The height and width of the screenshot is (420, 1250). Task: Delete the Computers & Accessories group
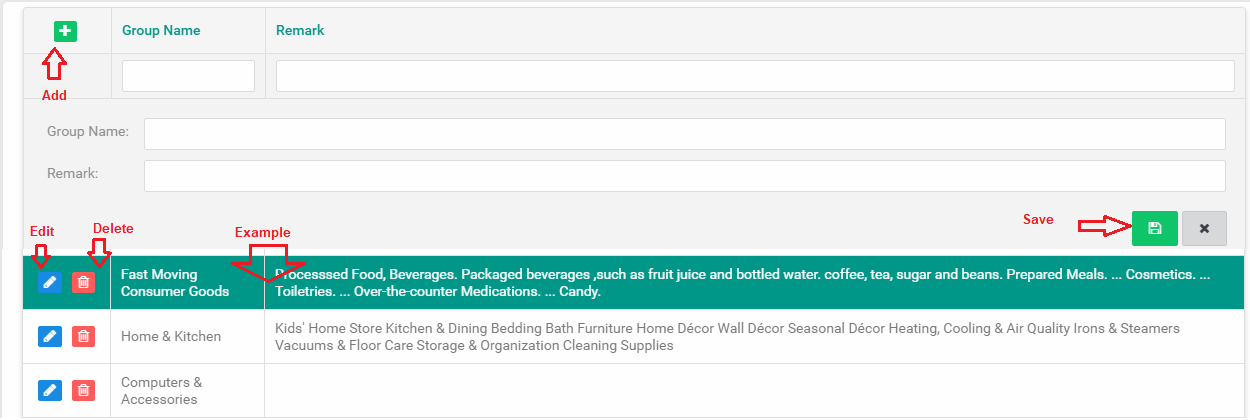(83, 390)
